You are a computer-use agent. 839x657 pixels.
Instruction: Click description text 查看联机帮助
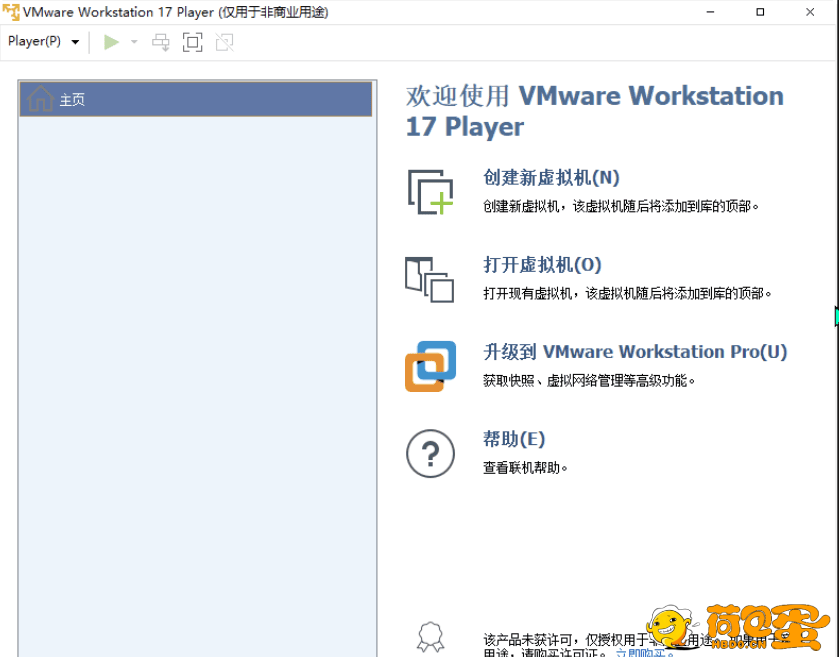click(525, 468)
